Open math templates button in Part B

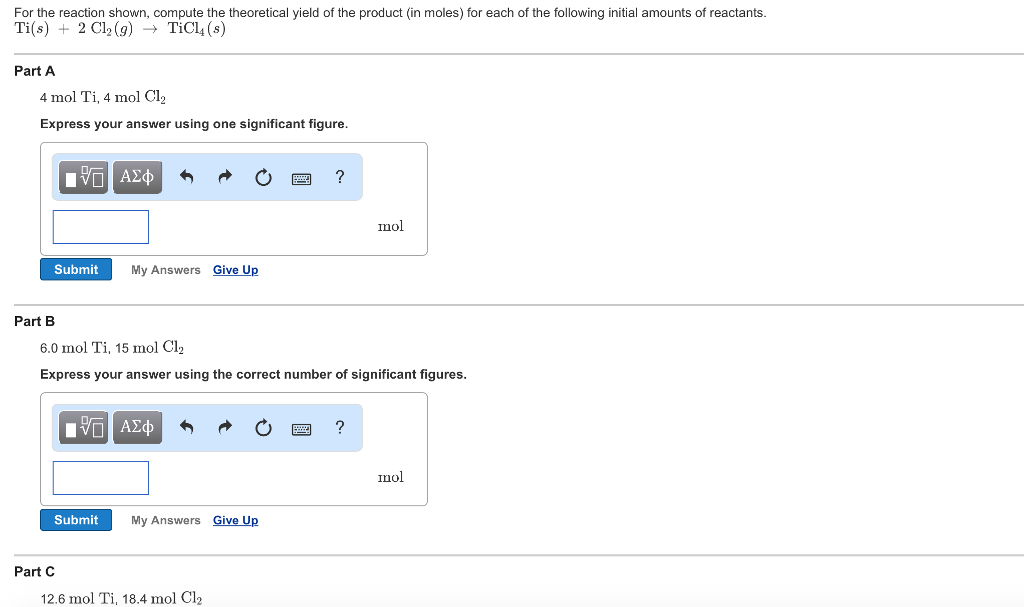click(x=83, y=427)
